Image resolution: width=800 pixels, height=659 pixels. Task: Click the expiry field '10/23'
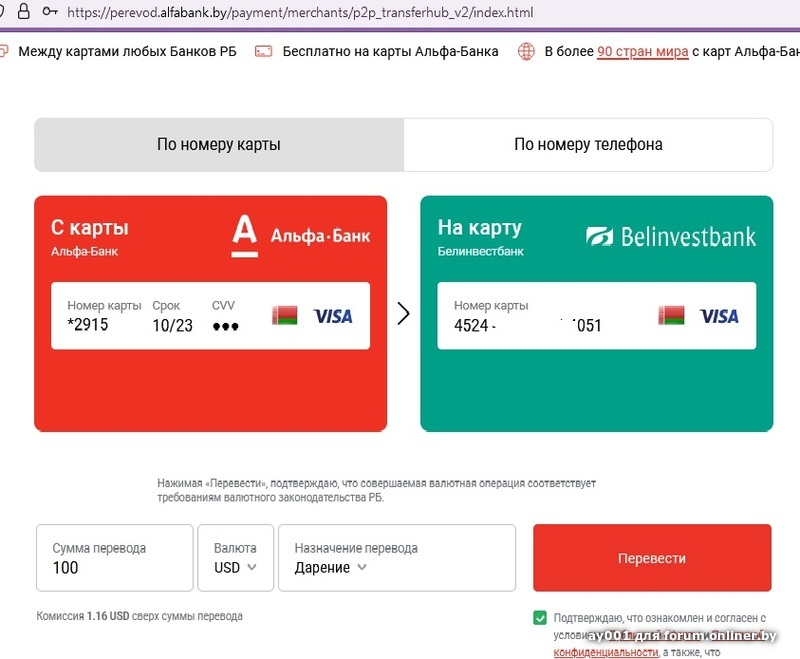pyautogui.click(x=172, y=316)
